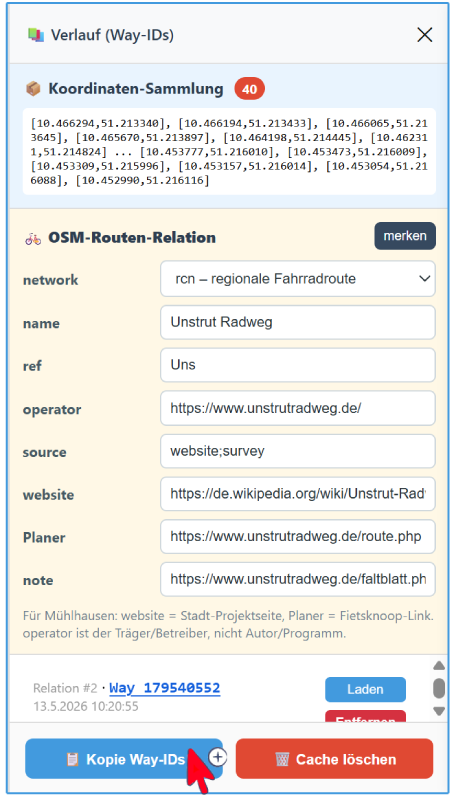This screenshot has height=800, width=456.
Task: Click the Kopie Way-IDs button
Action: pyautogui.click(x=124, y=759)
